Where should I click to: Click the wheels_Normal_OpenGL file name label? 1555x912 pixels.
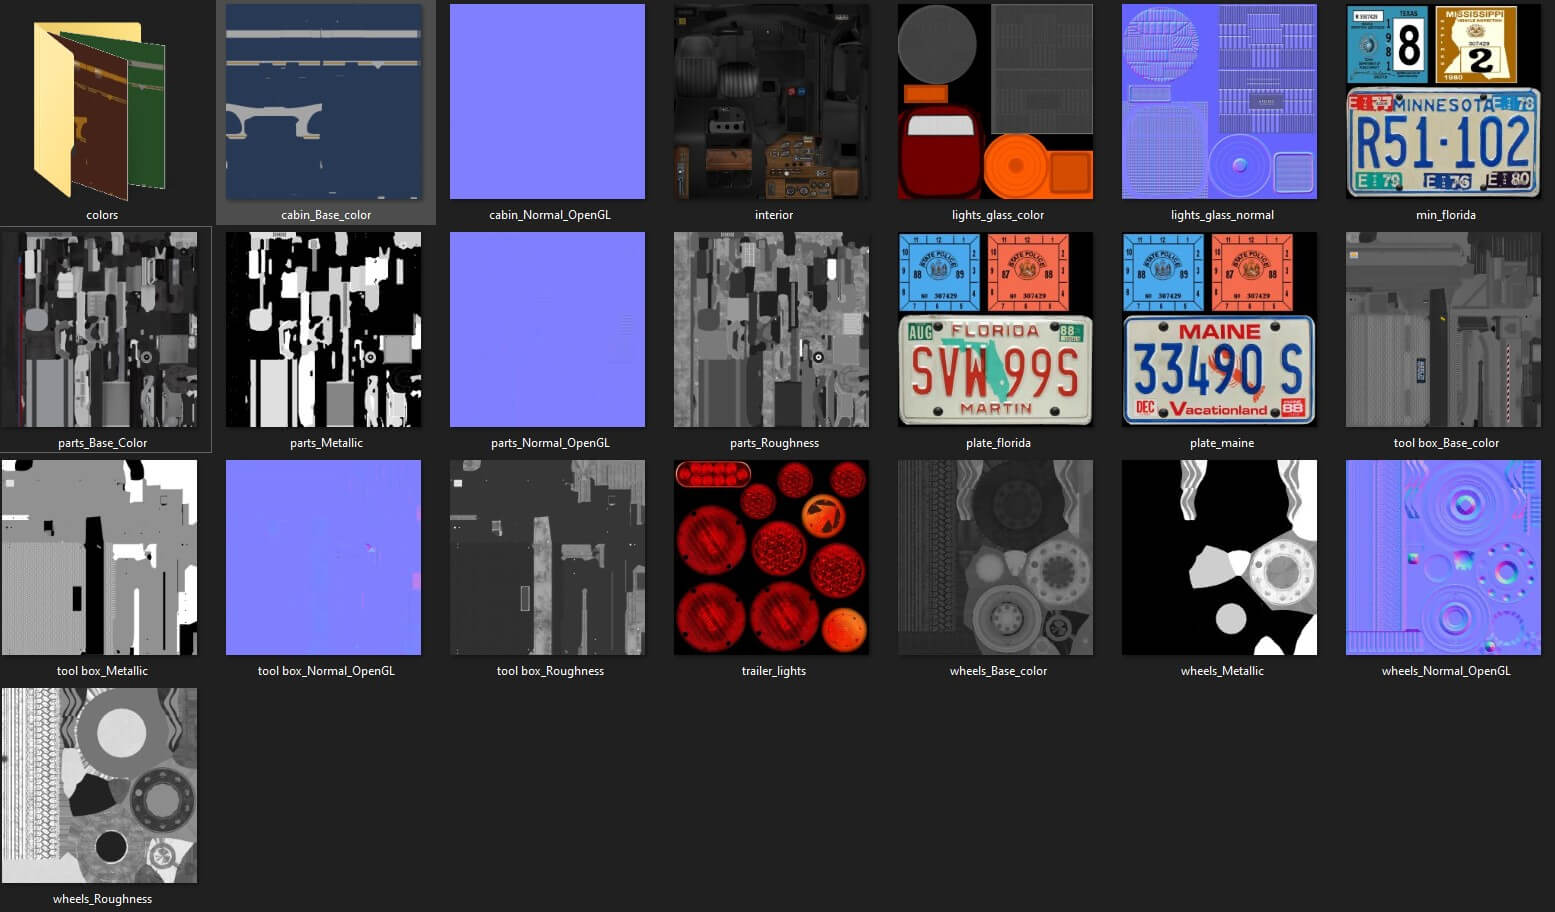pos(1446,671)
